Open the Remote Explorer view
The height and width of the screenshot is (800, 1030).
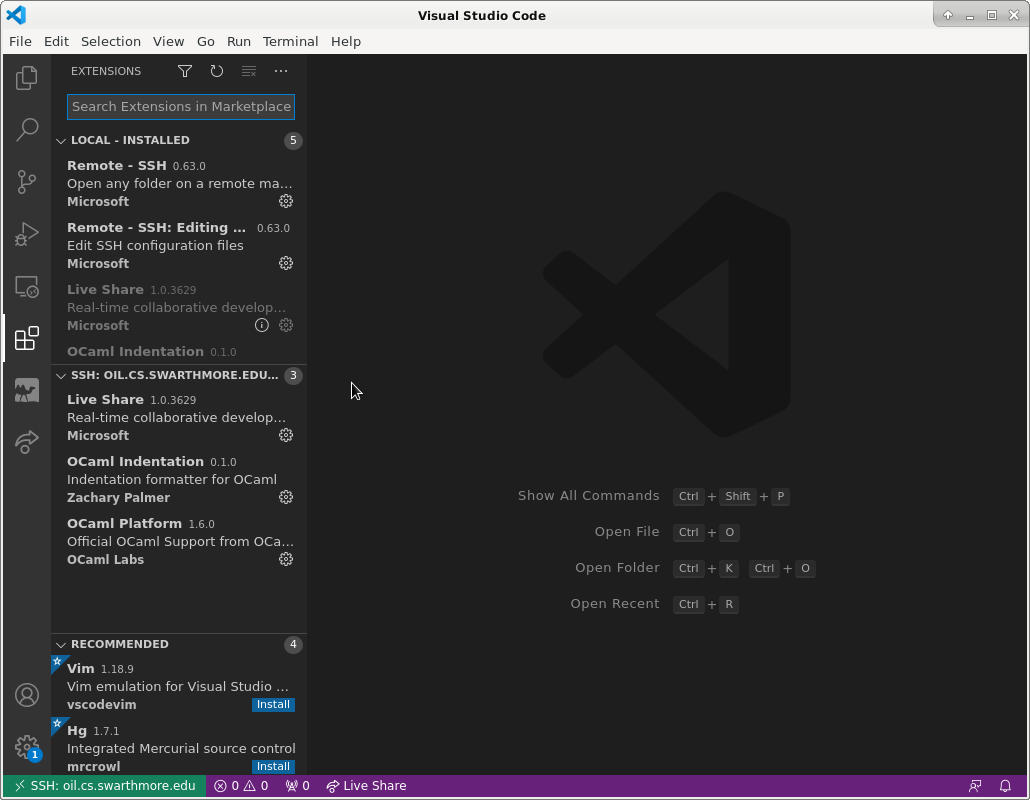[x=26, y=286]
